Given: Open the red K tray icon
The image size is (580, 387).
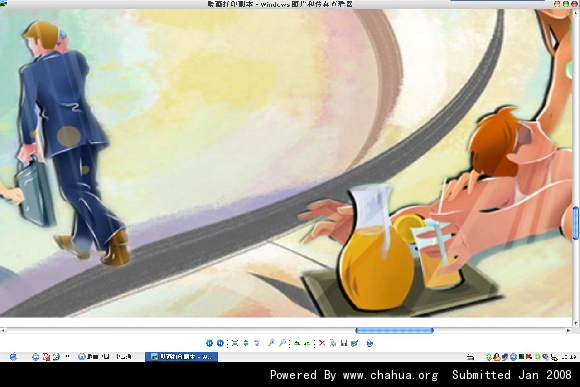Looking at the screenshot, I should [x=529, y=357].
